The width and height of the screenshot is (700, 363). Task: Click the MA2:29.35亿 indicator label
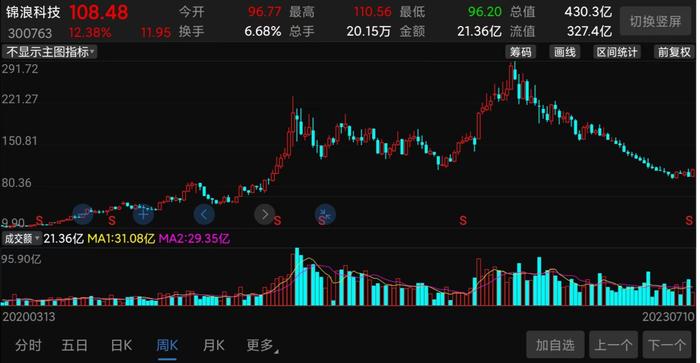click(194, 238)
